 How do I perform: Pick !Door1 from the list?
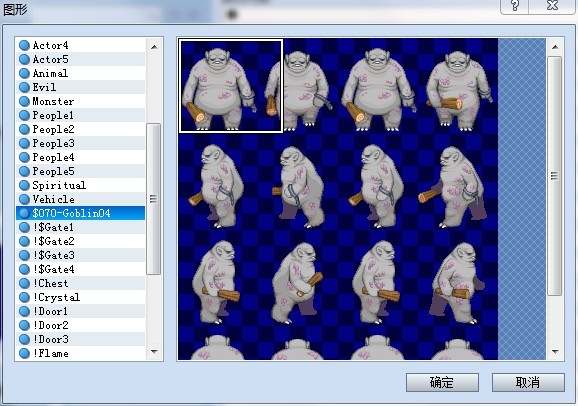pyautogui.click(x=80, y=311)
